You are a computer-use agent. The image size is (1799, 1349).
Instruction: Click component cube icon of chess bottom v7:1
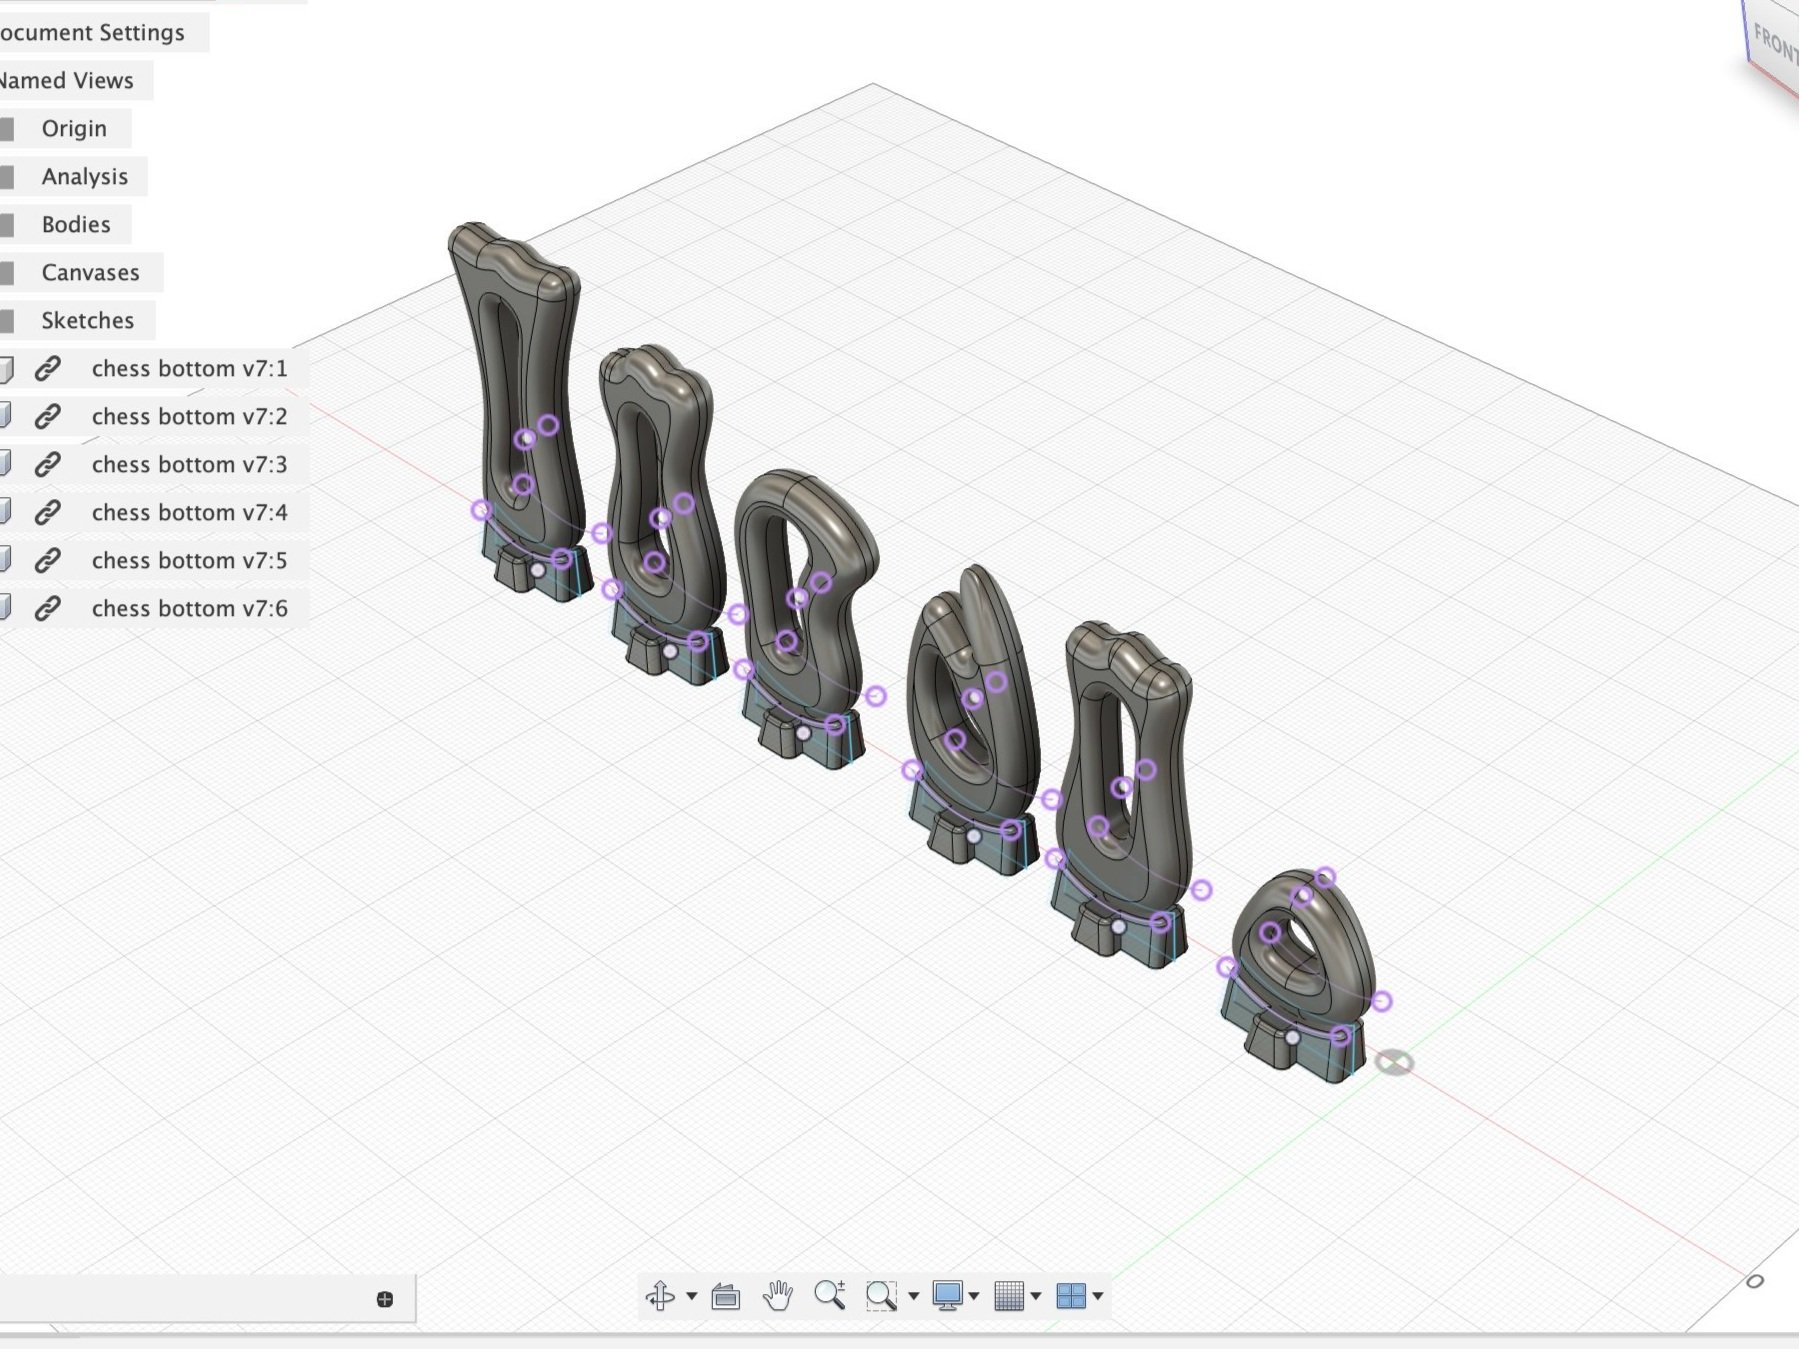pyautogui.click(x=6, y=369)
